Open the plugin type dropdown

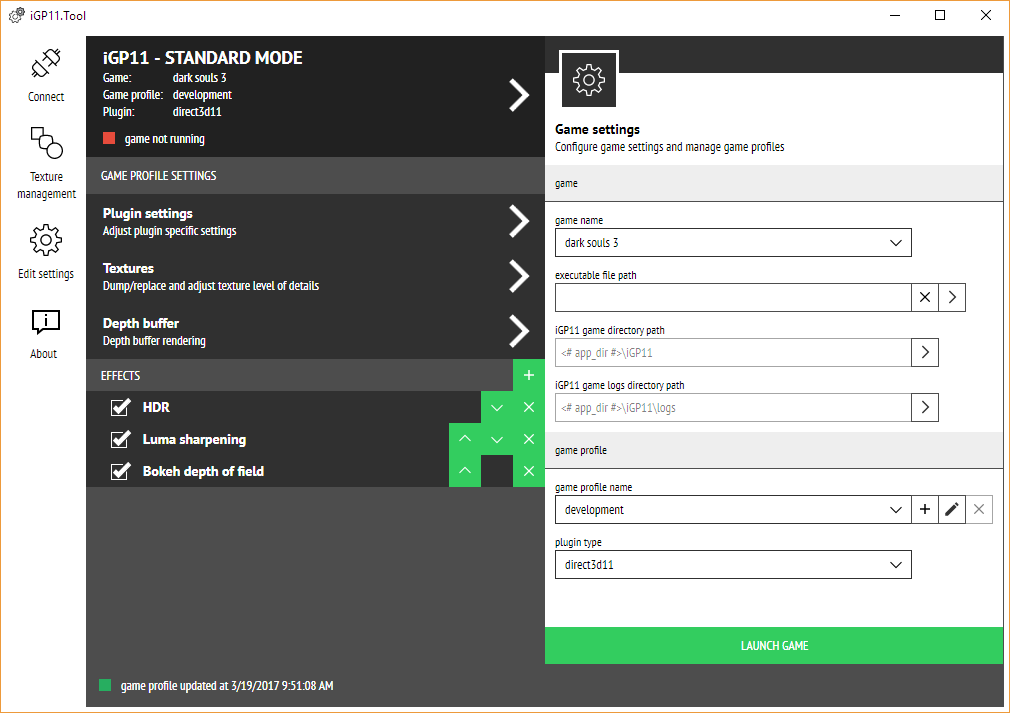tap(733, 565)
